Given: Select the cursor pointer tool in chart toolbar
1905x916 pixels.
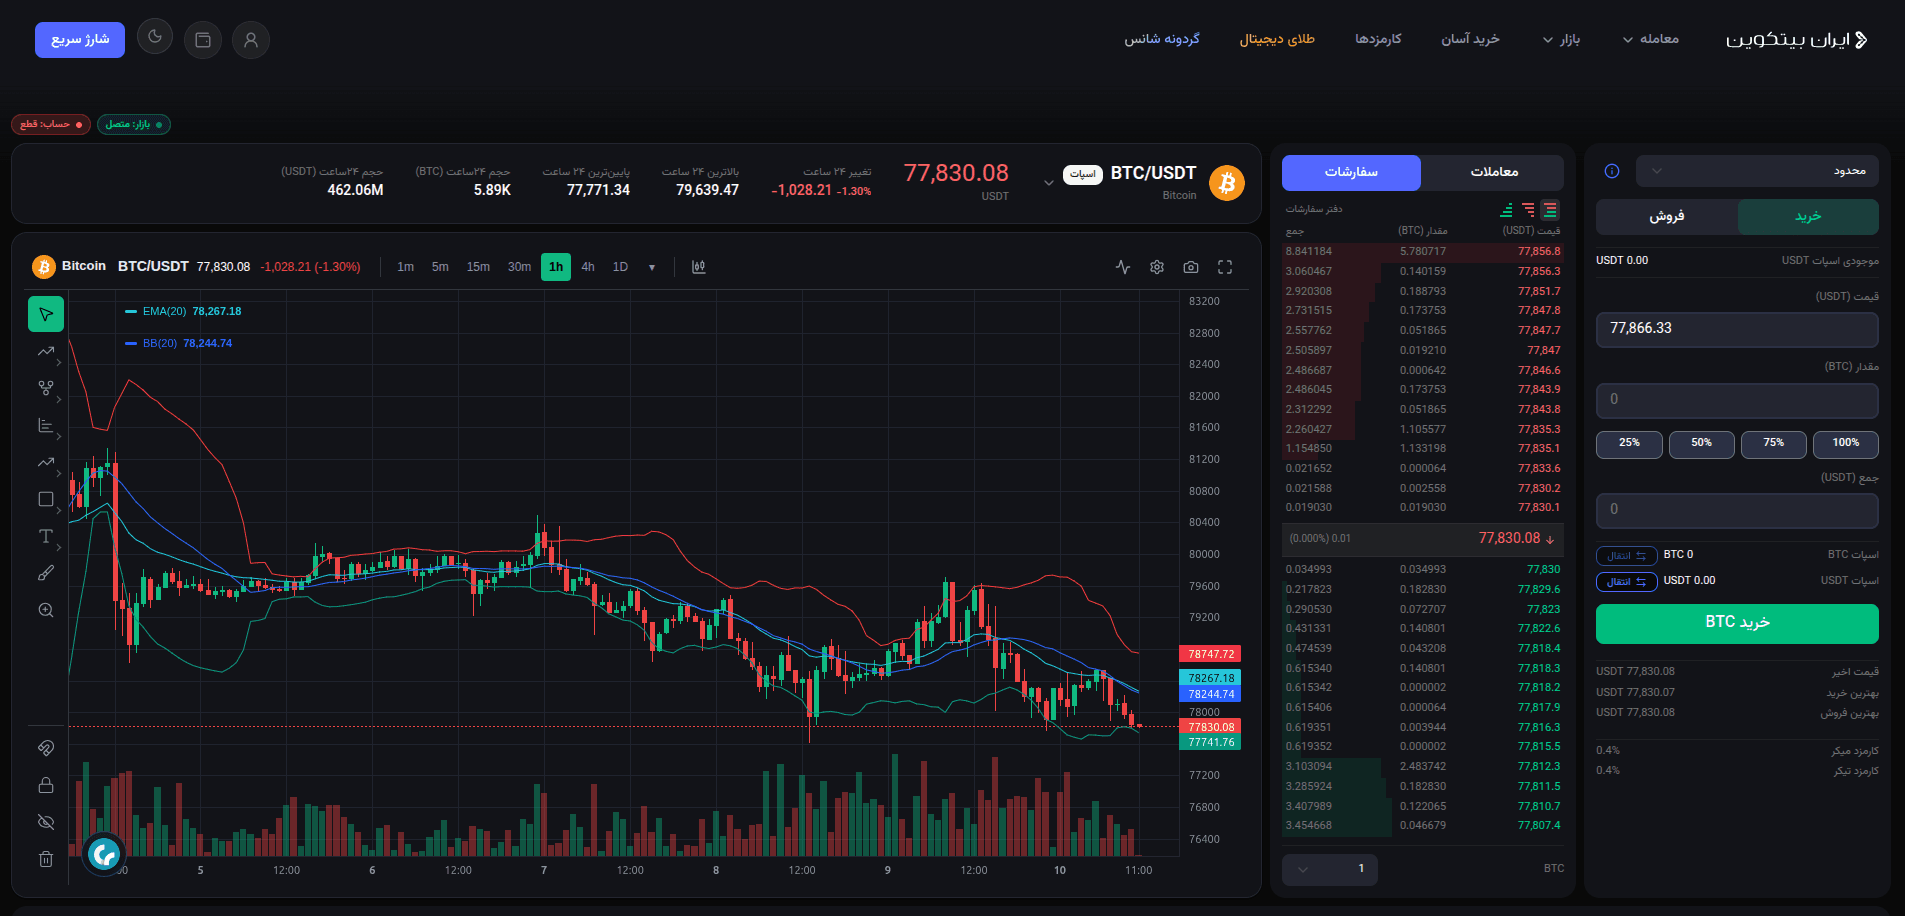Looking at the screenshot, I should coord(46,314).
